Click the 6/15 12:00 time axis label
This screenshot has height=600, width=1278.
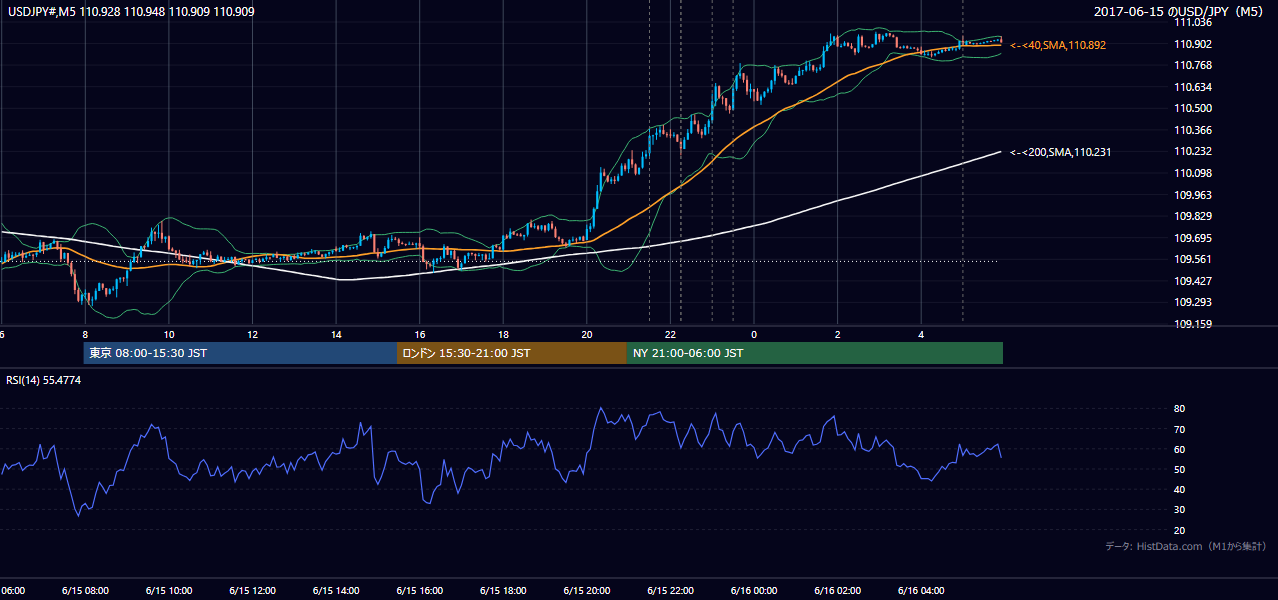pos(252,590)
